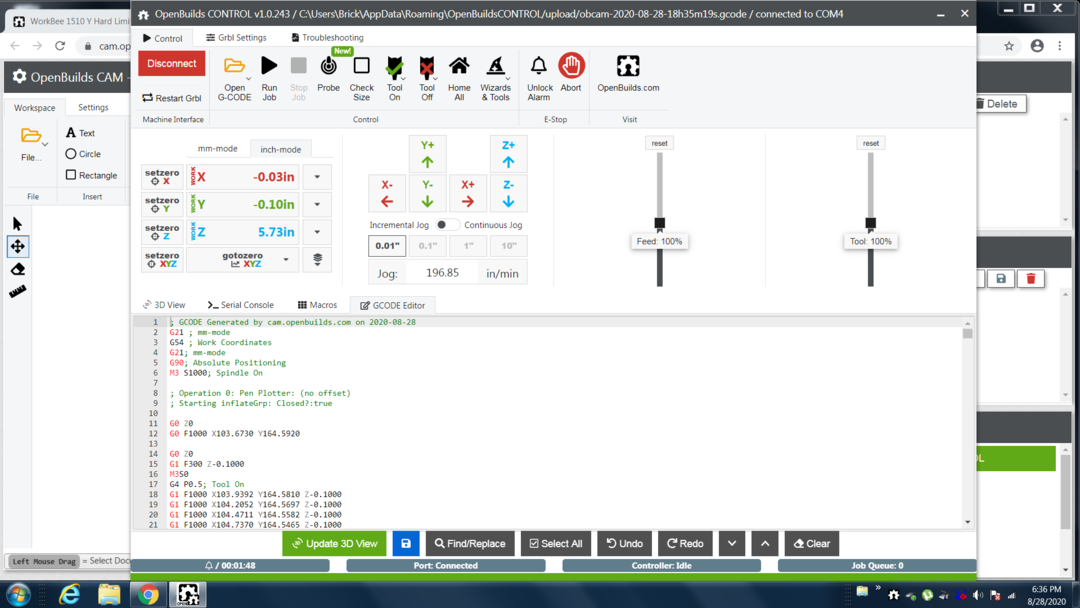This screenshot has height=608, width=1080.
Task: Switch to the Serial Console tab
Action: 240,305
